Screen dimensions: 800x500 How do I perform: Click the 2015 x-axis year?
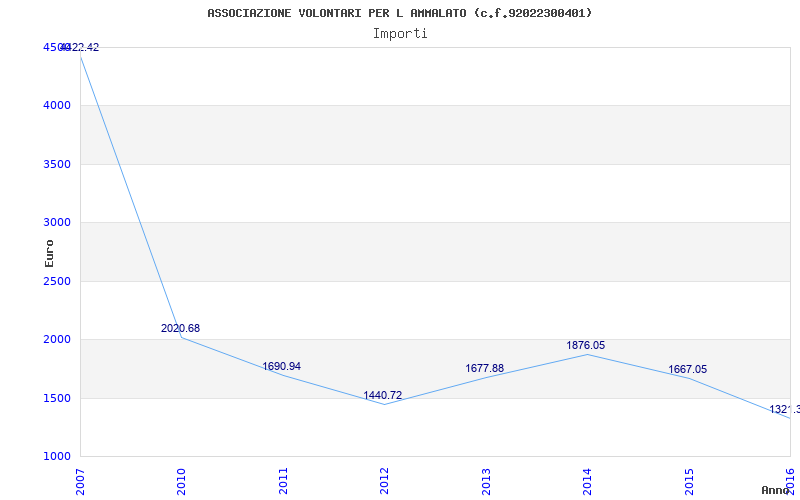click(689, 481)
